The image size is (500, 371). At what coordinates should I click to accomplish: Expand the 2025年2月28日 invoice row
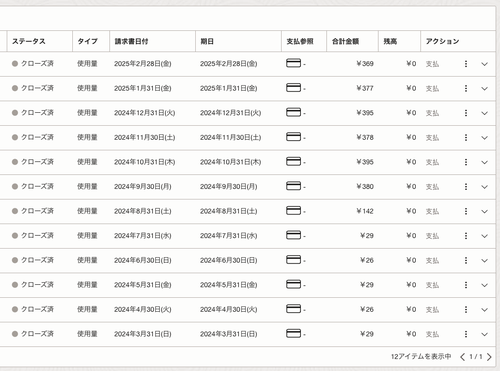coord(484,64)
